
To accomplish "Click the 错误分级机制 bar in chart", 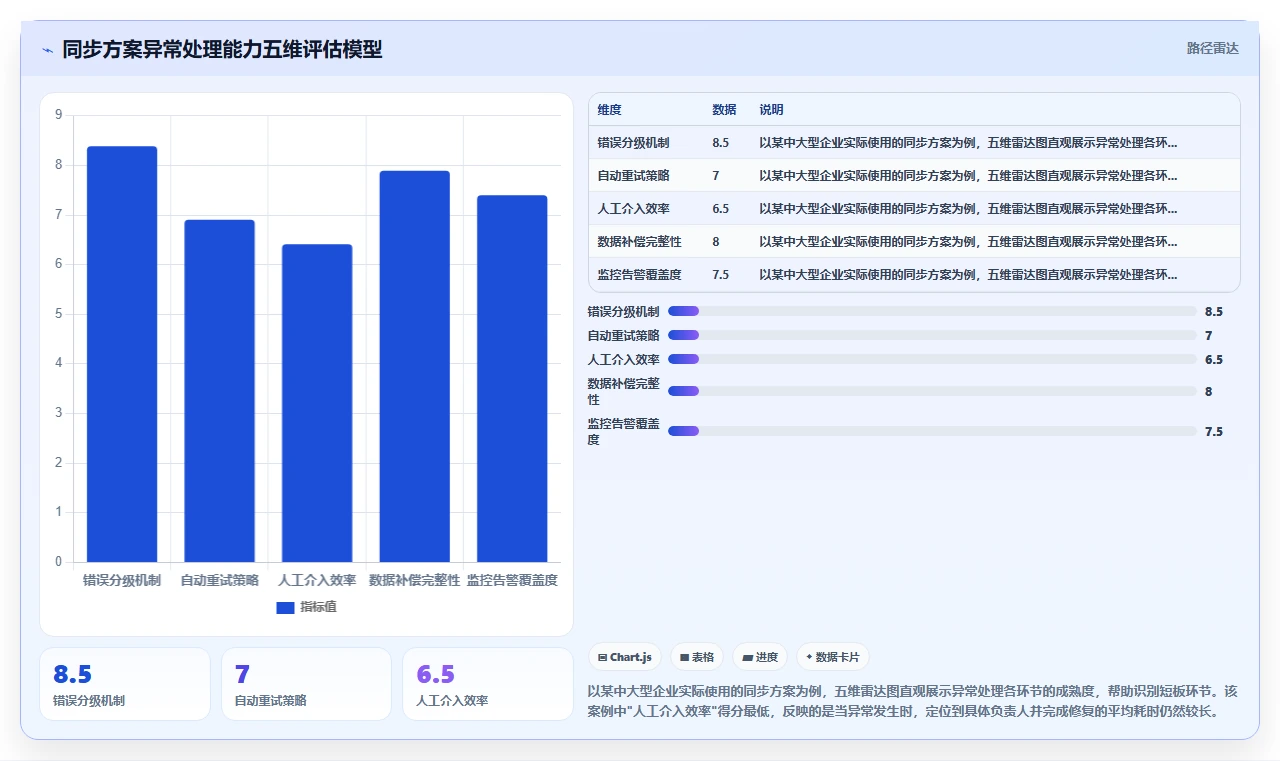I will point(122,354).
